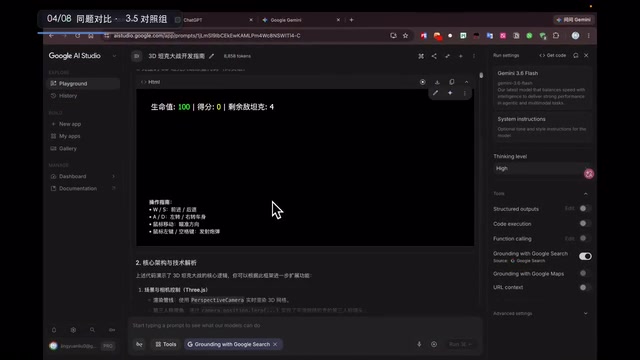Click Get code button

[553, 55]
